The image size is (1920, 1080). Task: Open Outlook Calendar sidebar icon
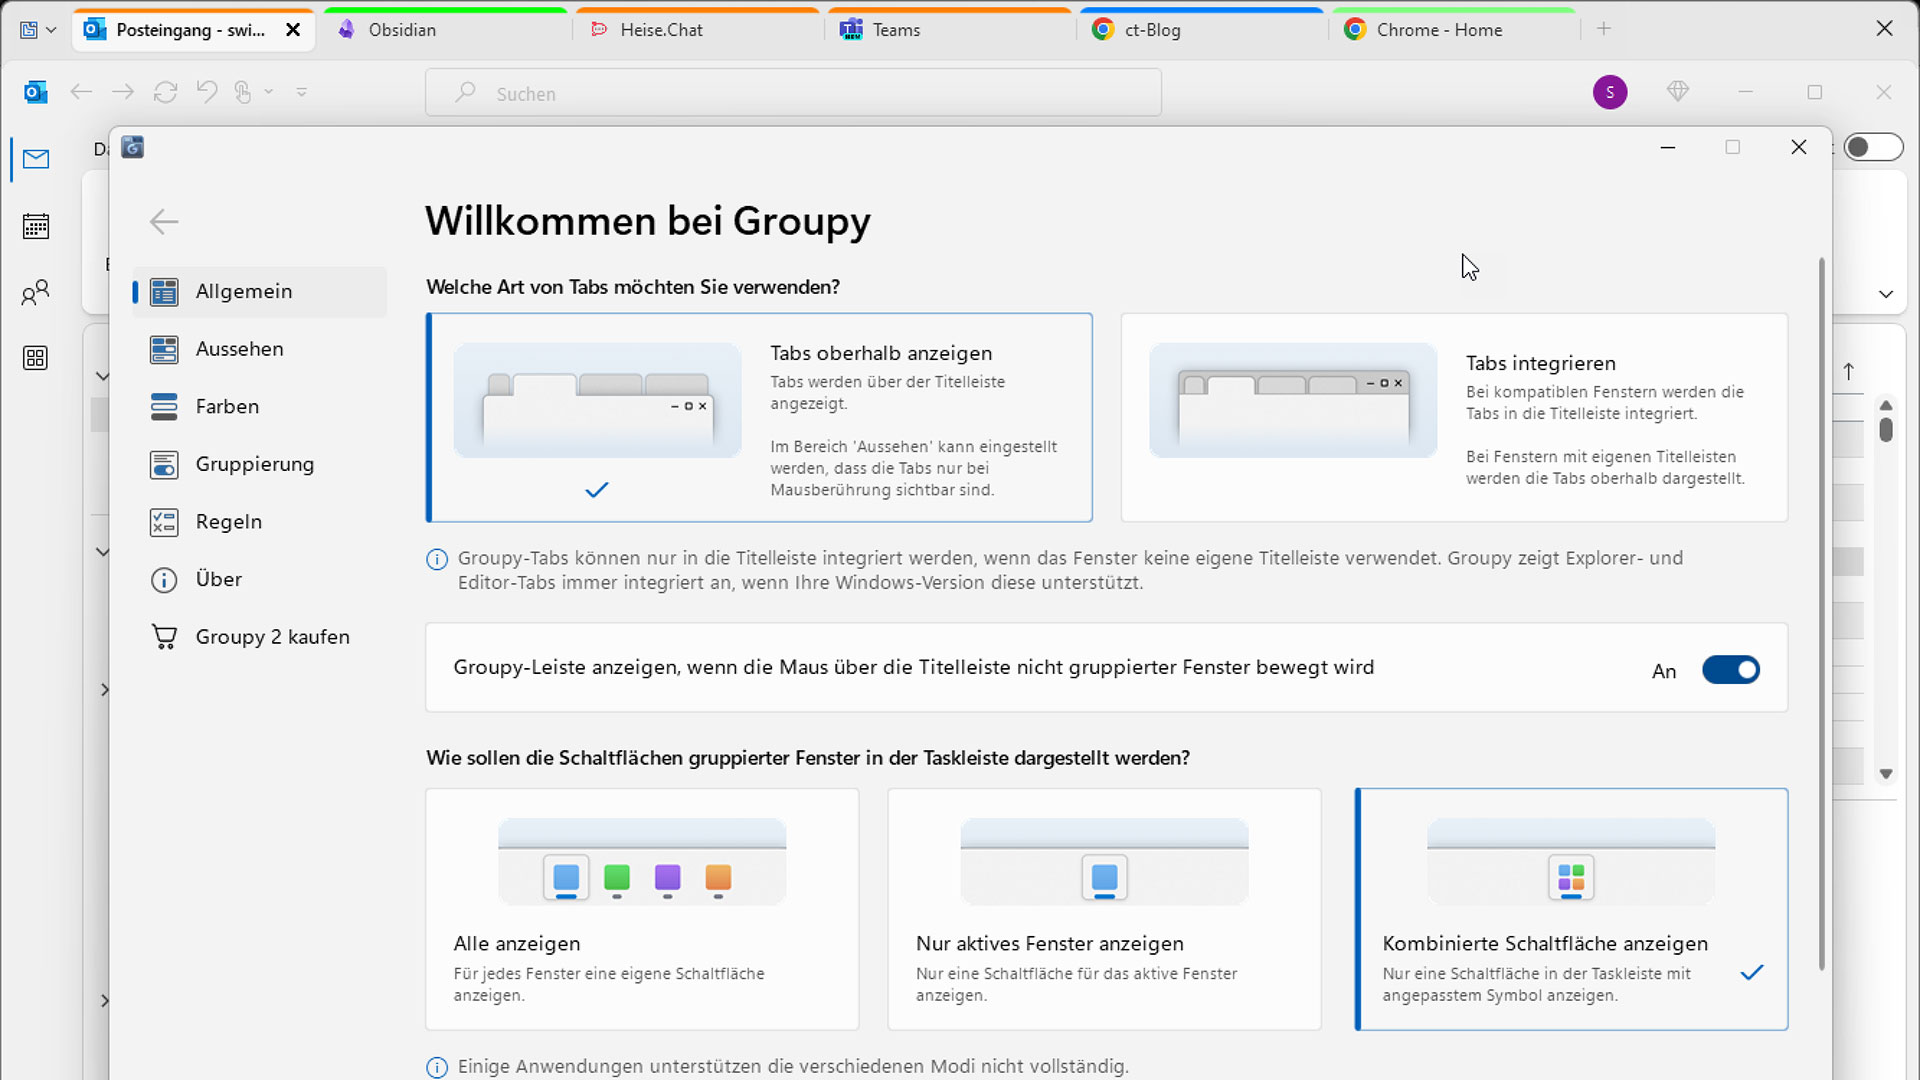tap(36, 226)
